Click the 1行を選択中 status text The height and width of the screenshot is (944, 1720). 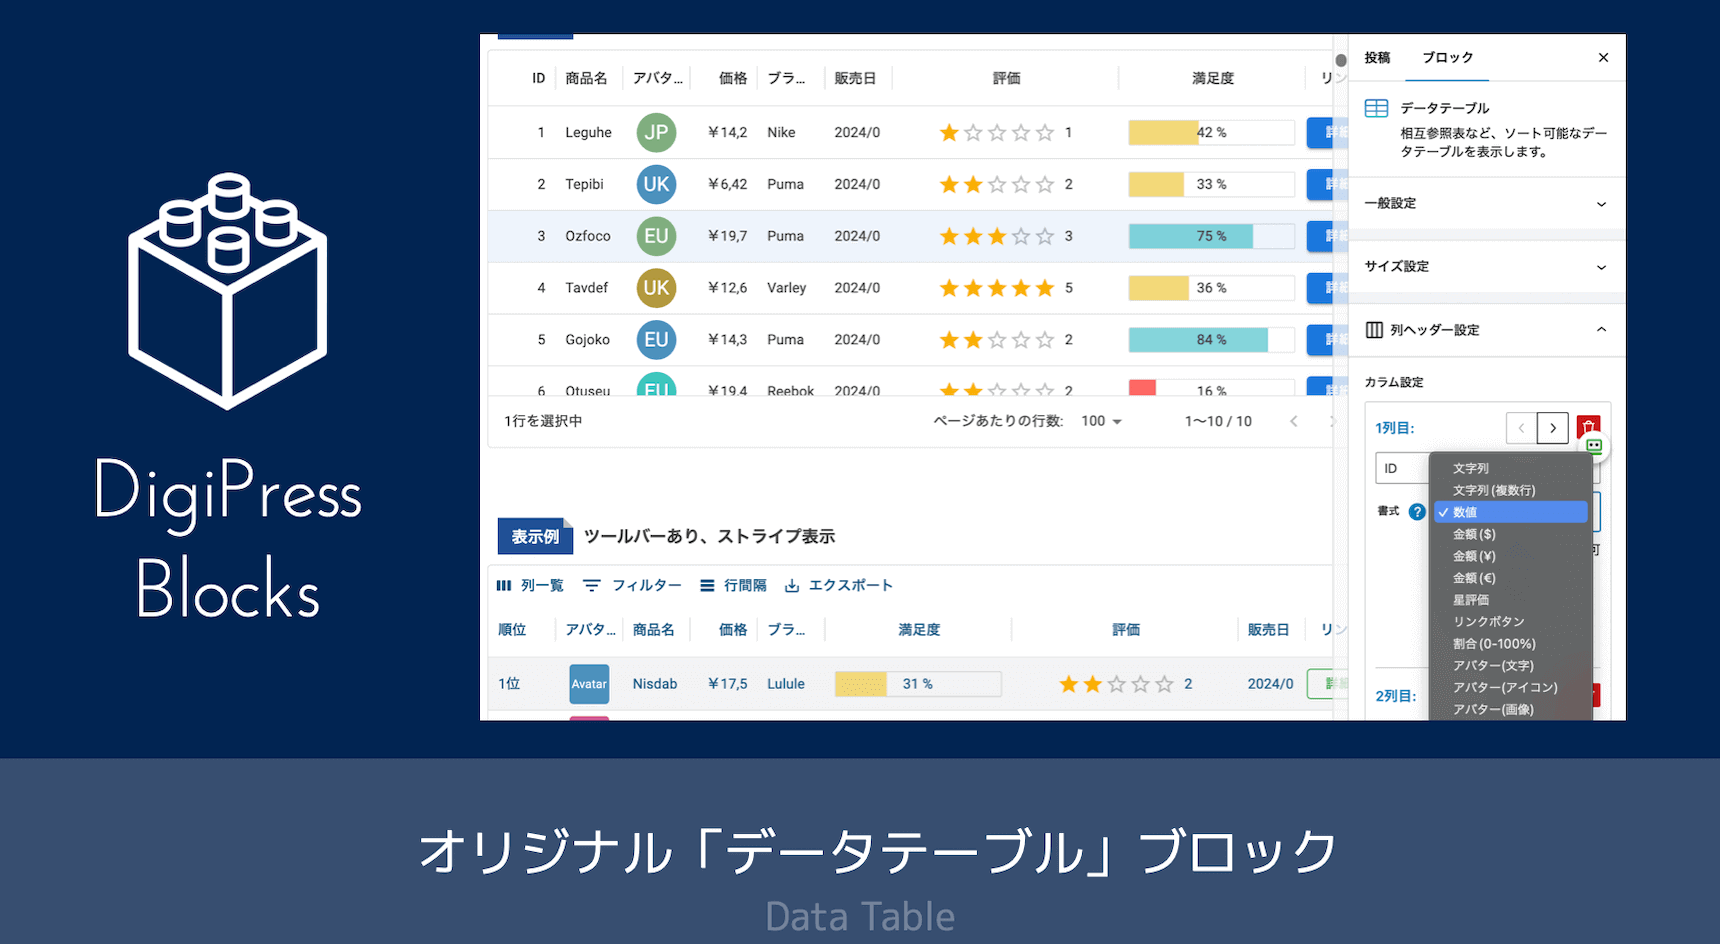[x=543, y=421]
